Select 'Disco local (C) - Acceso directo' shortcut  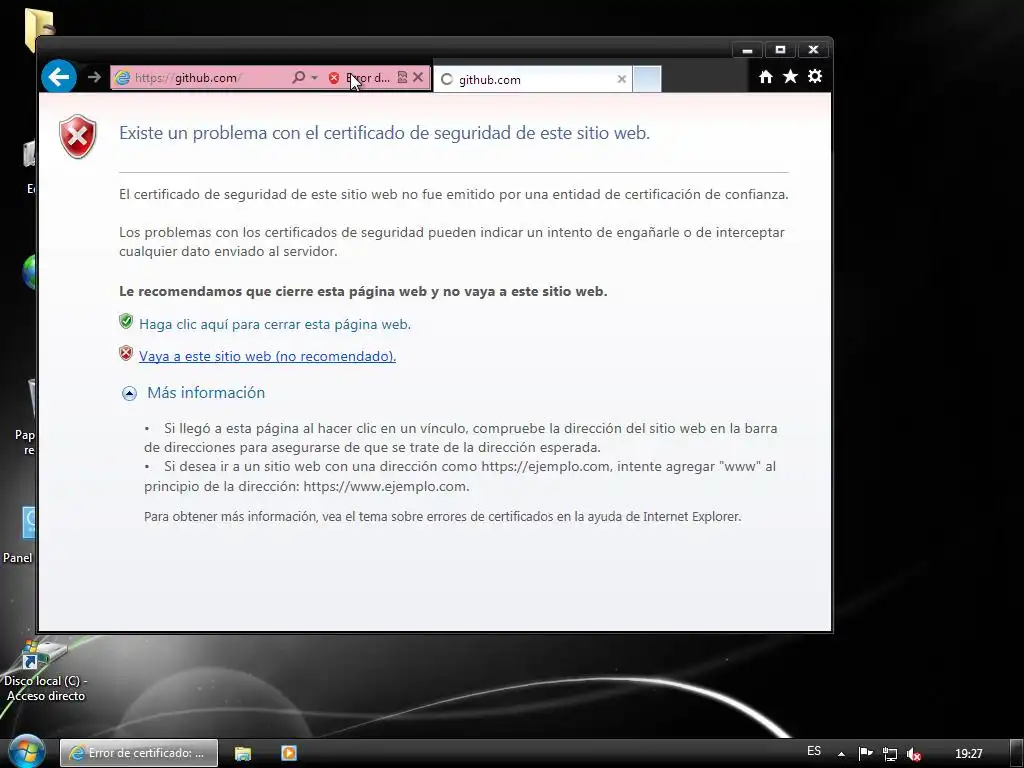click(x=45, y=671)
